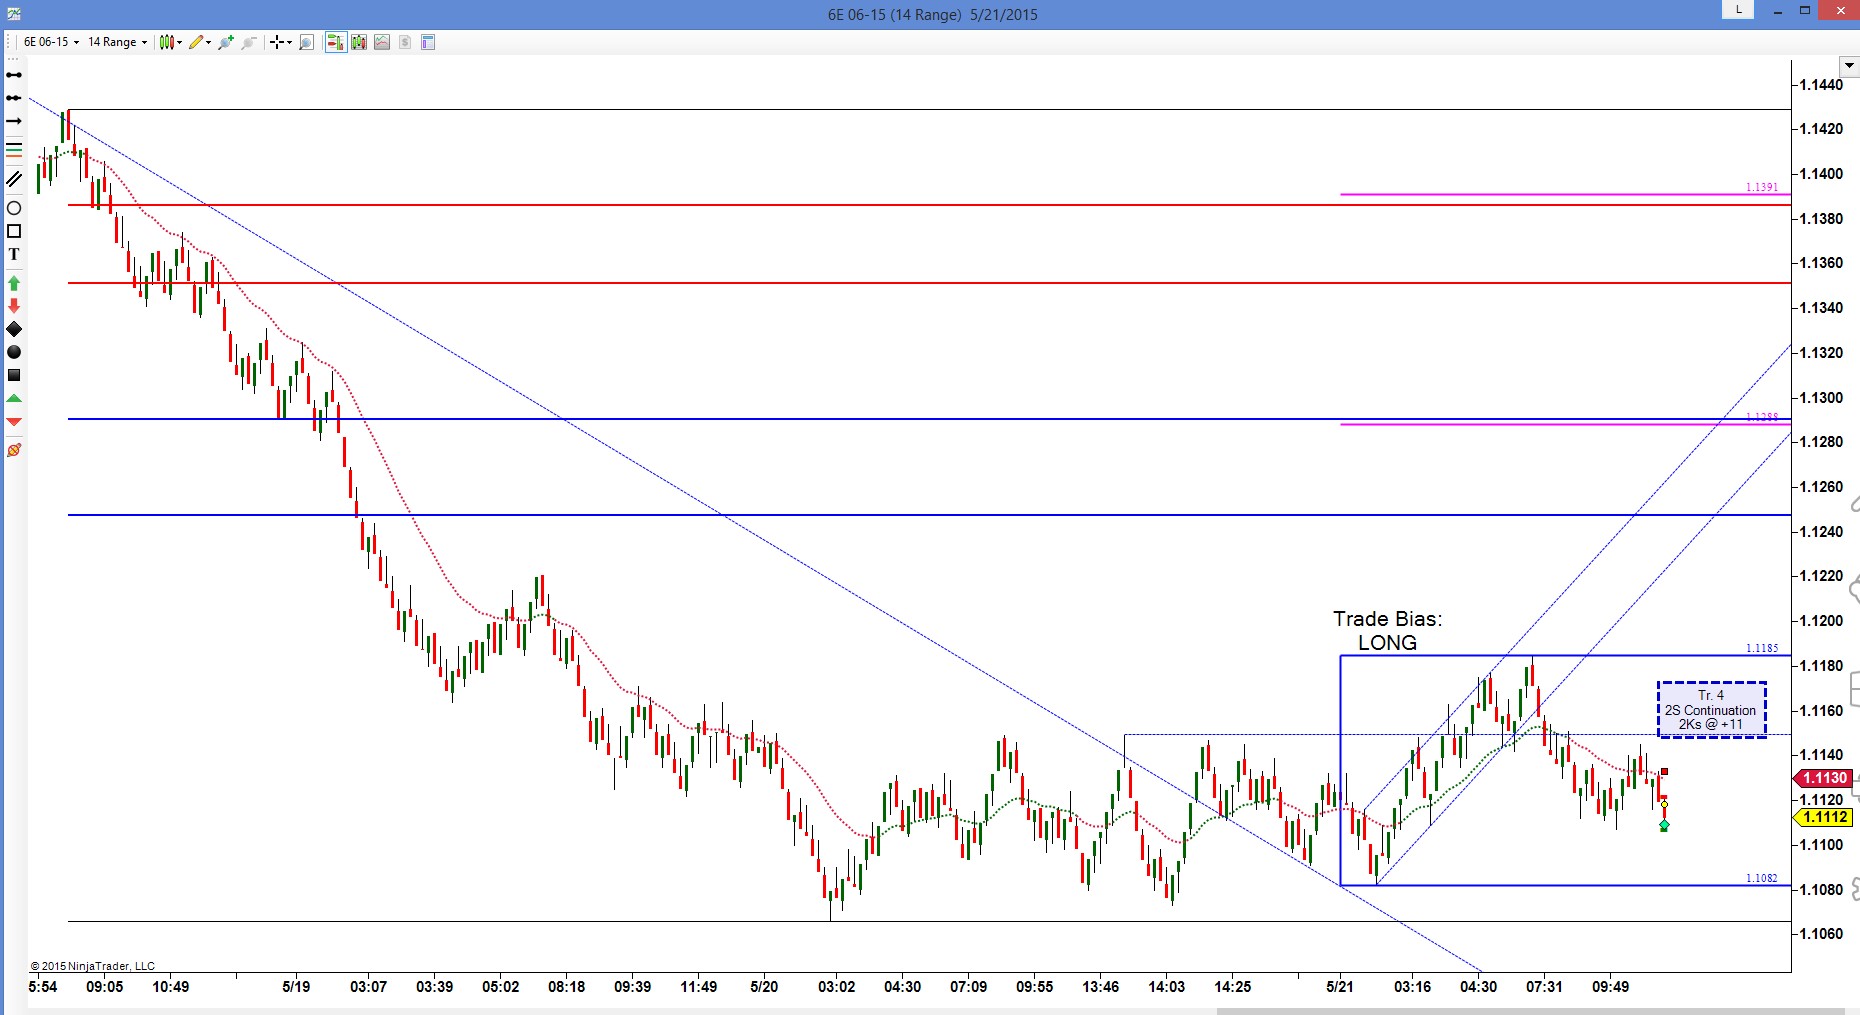This screenshot has width=1860, height=1015.
Task: Select the black filled Square marker tool
Action: click(x=14, y=375)
